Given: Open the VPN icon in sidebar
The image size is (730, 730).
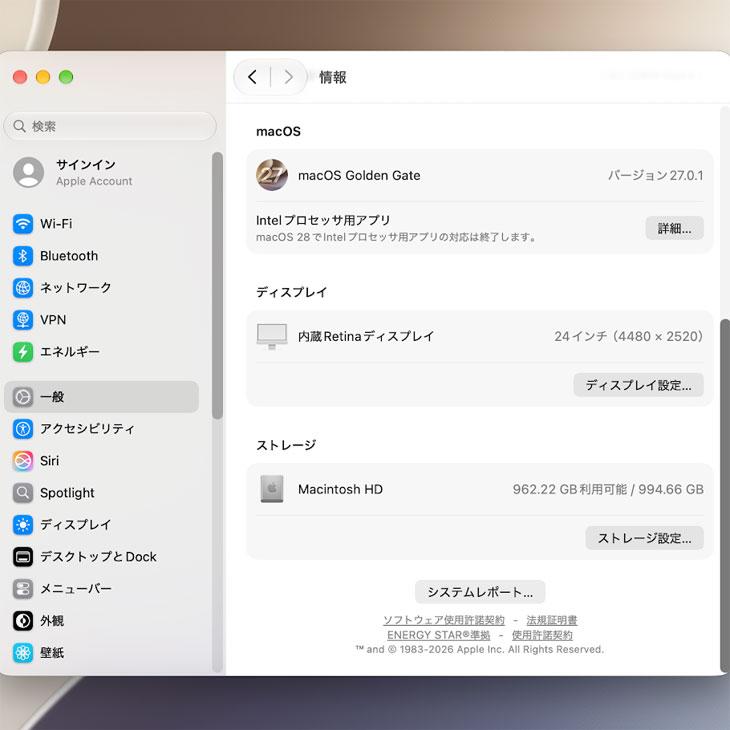Looking at the screenshot, I should pyautogui.click(x=23, y=320).
